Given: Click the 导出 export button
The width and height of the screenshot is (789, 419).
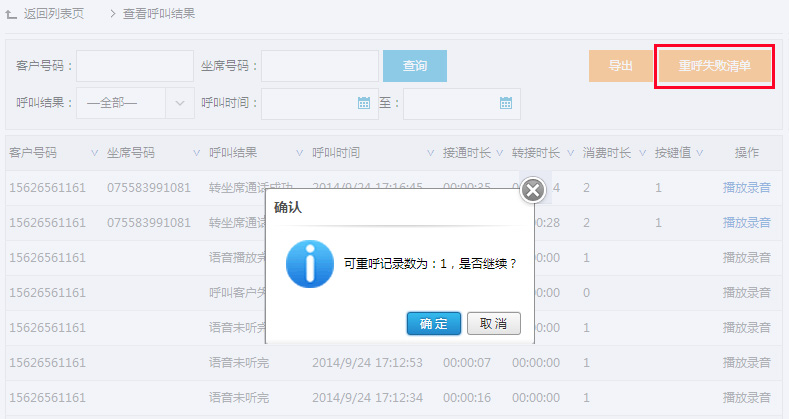Looking at the screenshot, I should click(620, 66).
